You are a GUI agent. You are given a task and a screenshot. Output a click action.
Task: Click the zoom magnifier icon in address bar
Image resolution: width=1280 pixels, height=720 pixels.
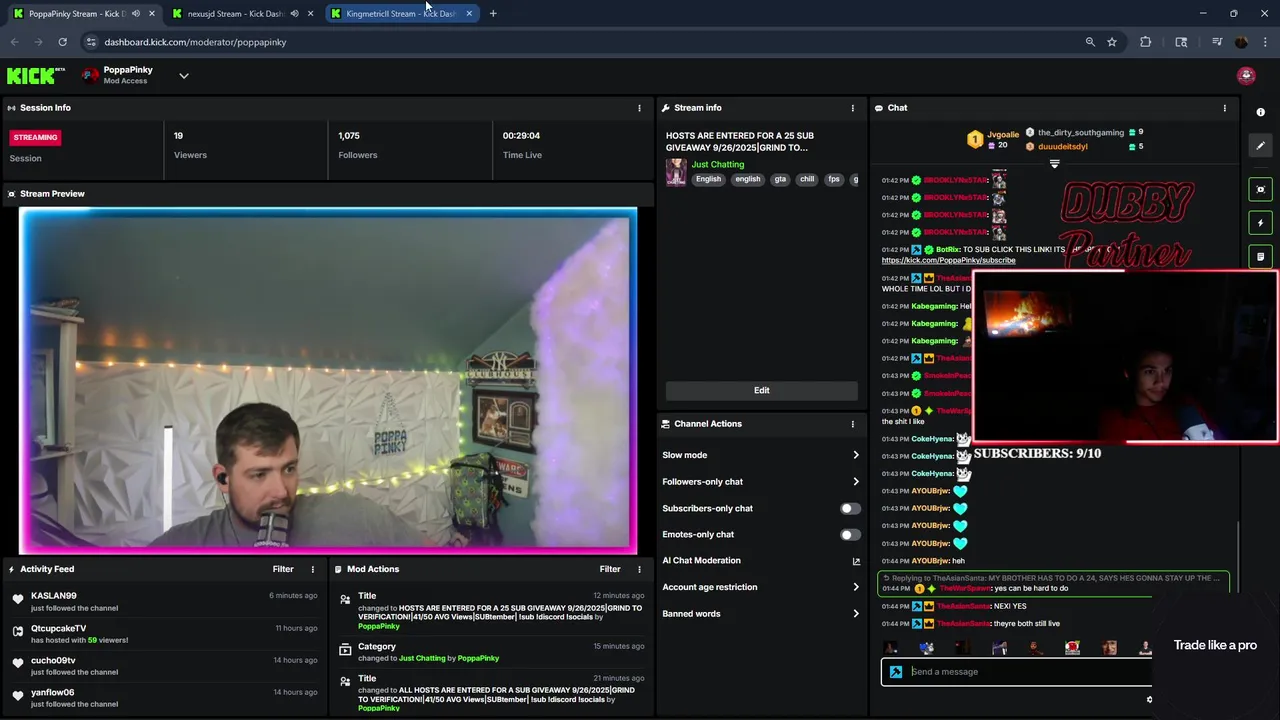(x=1090, y=42)
